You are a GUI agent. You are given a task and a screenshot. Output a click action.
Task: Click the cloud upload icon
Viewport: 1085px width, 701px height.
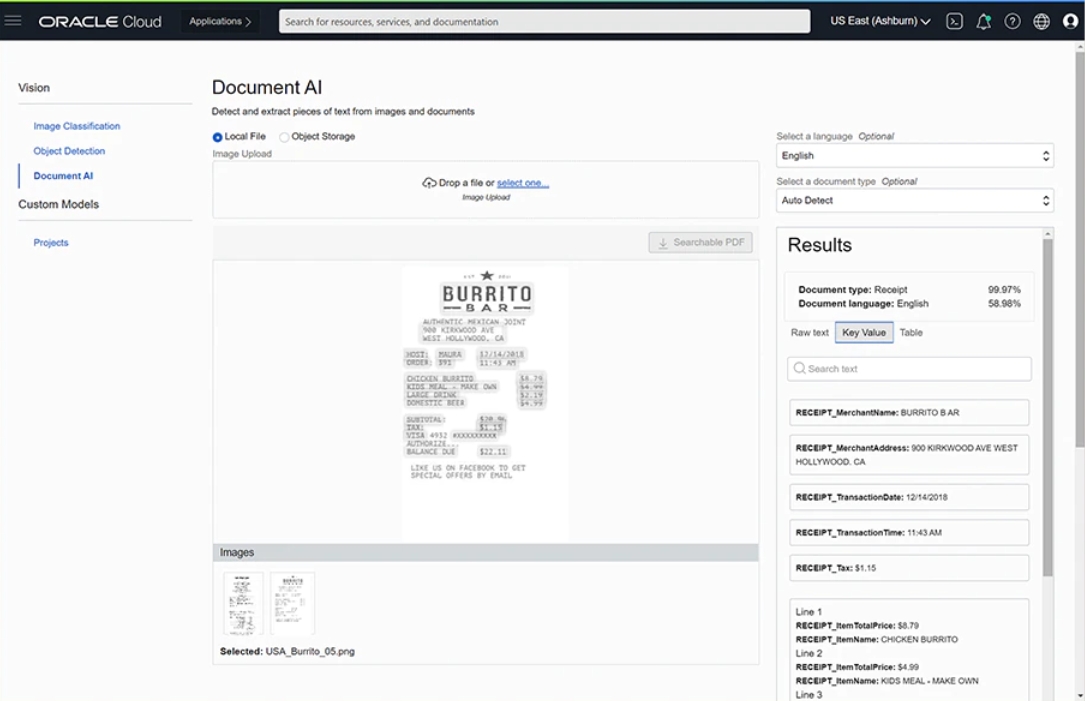click(x=429, y=183)
